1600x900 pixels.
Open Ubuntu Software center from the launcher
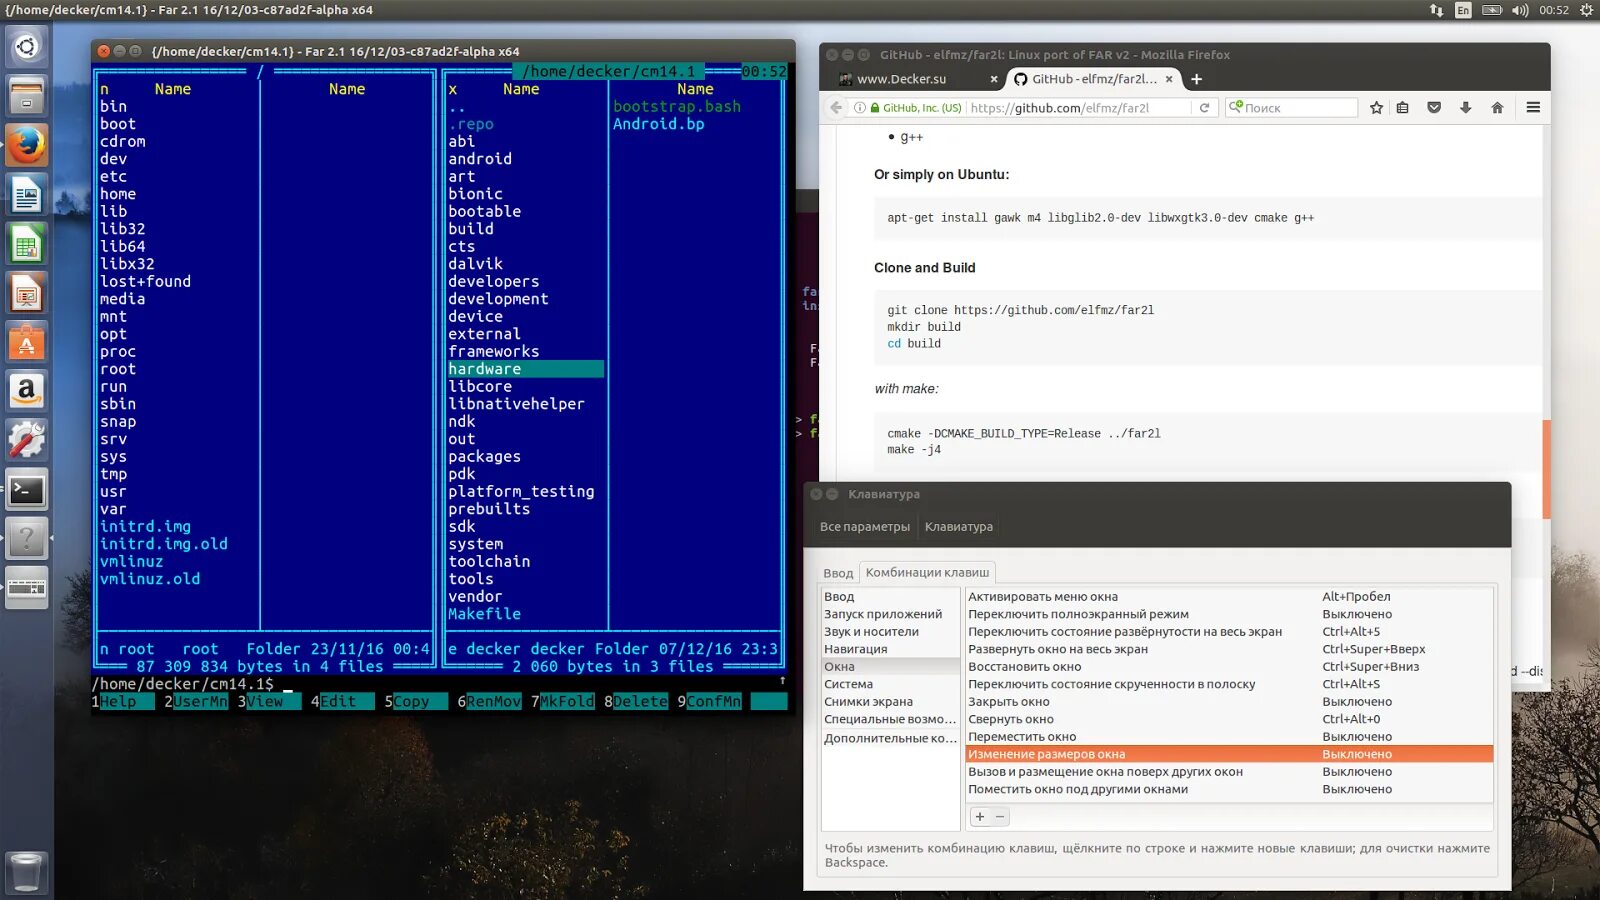click(27, 341)
